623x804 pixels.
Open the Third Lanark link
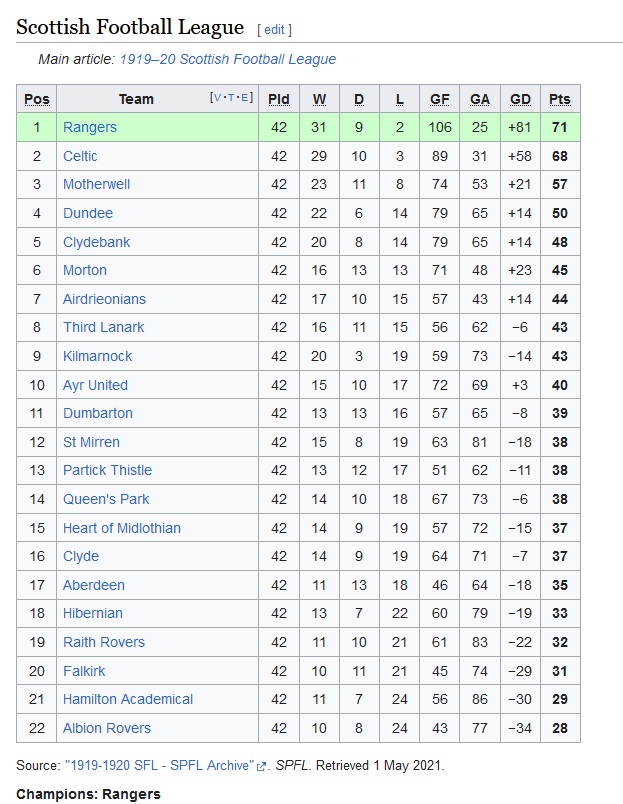[104, 327]
